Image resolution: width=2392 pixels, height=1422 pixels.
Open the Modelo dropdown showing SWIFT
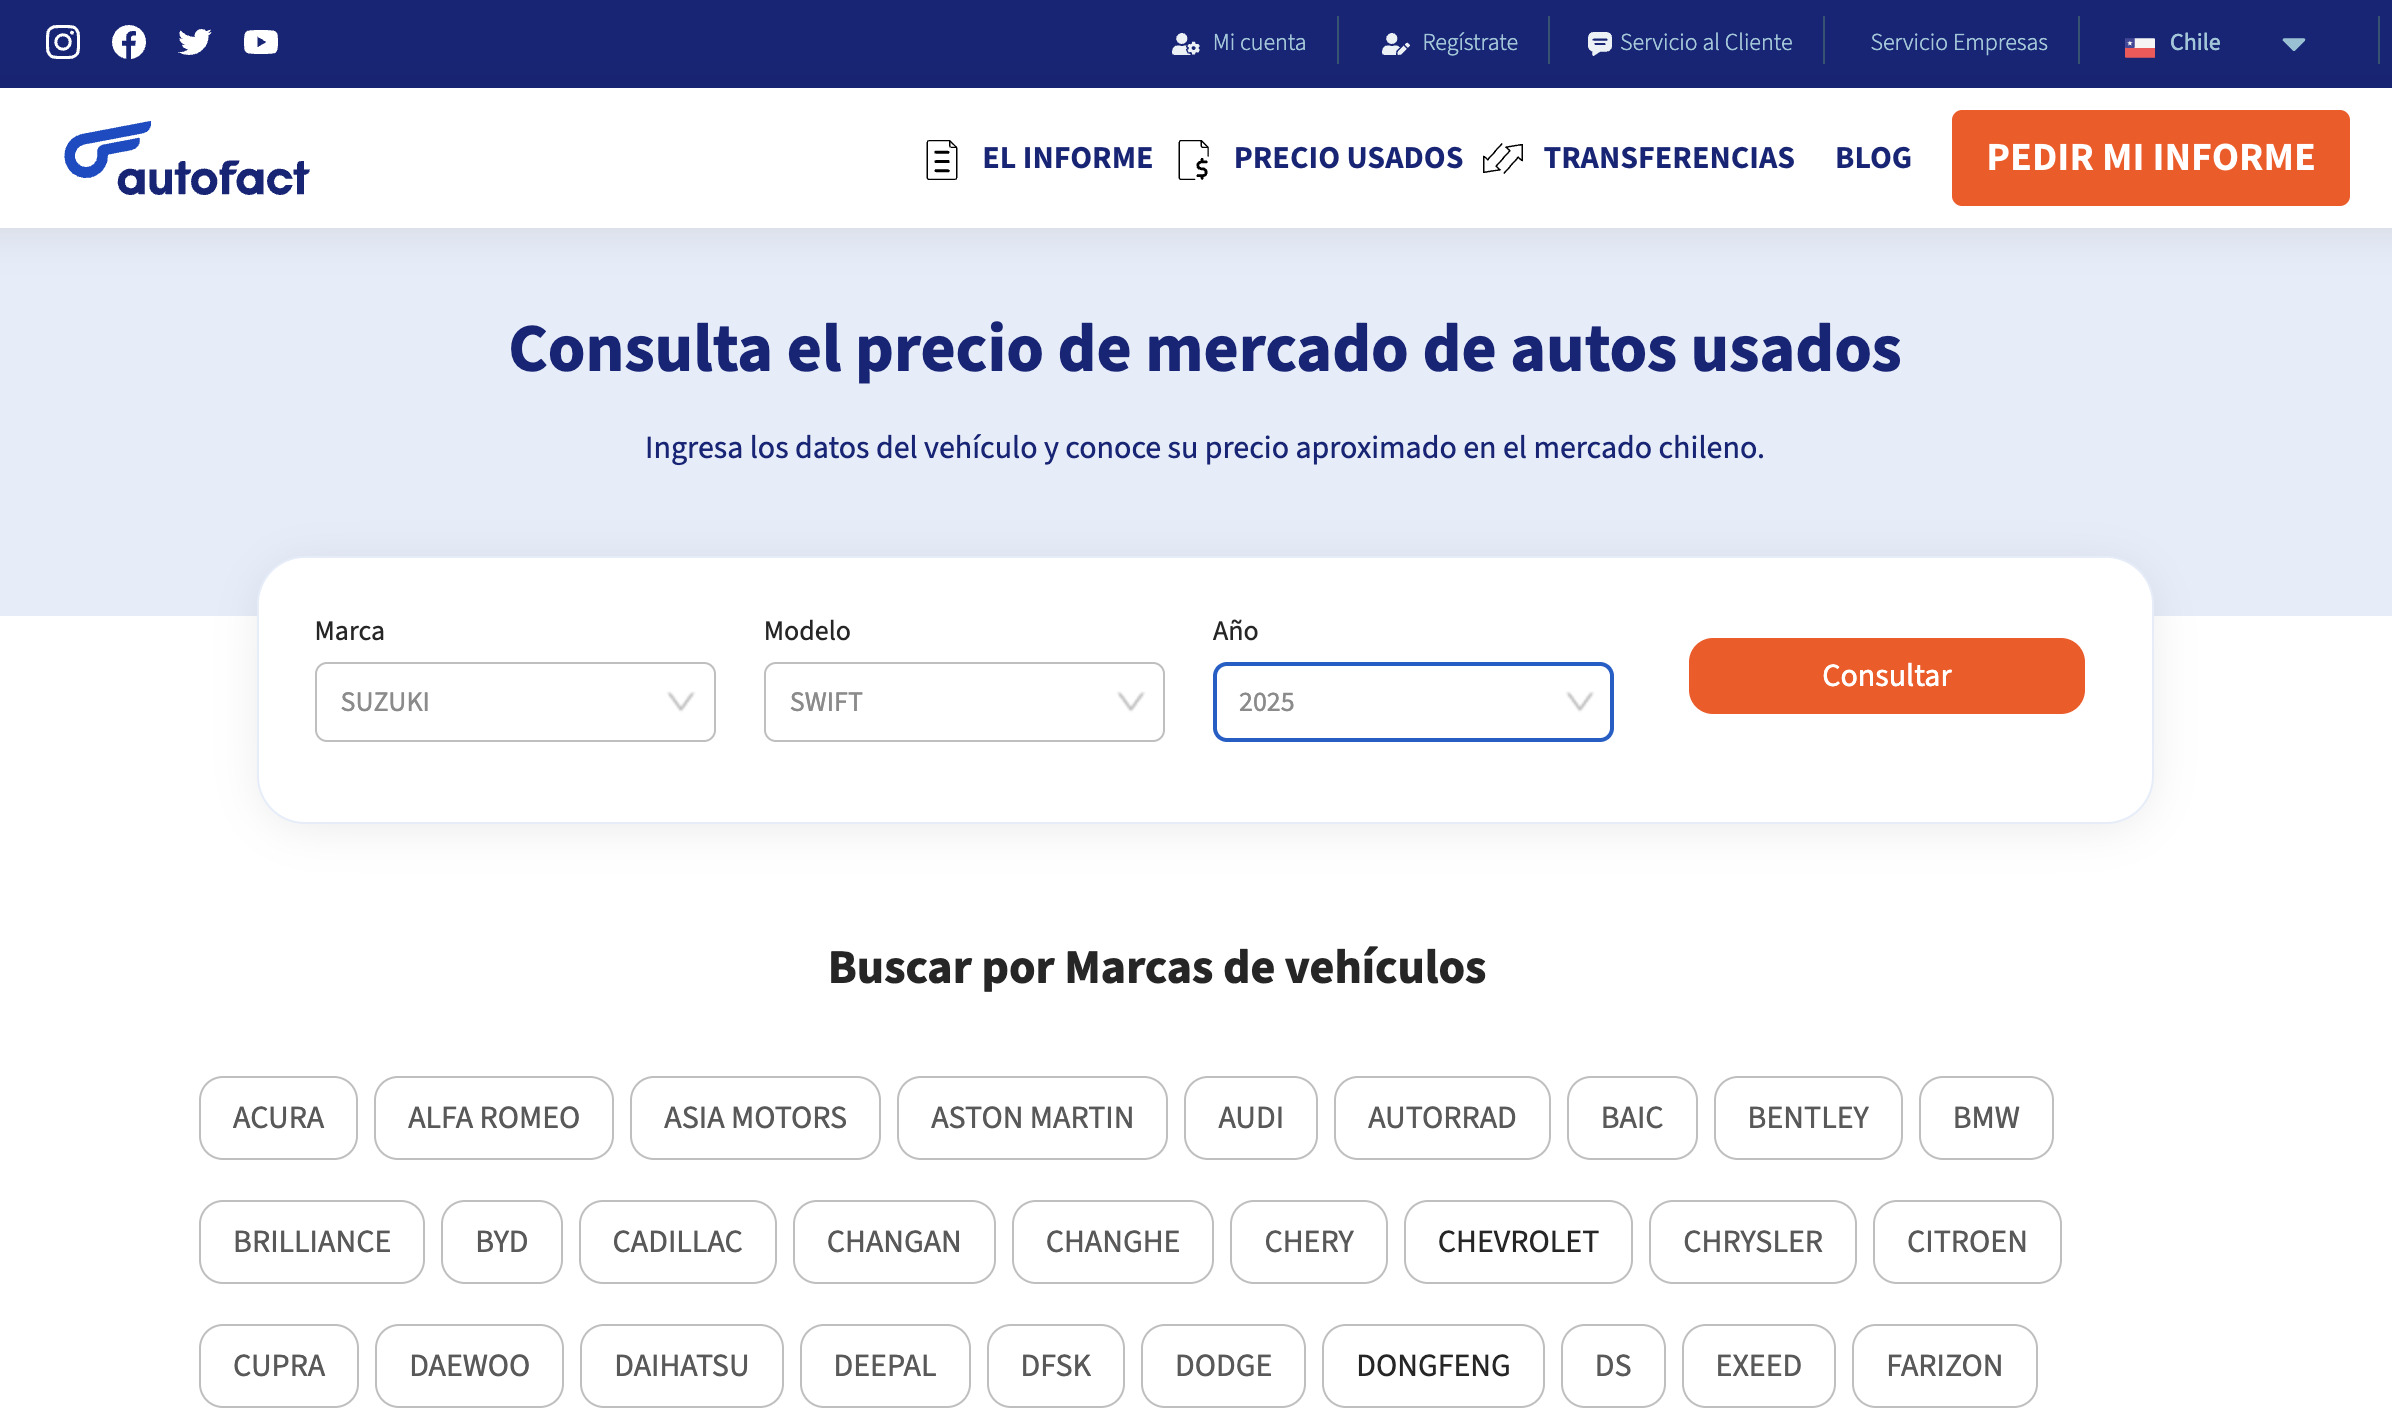963,702
